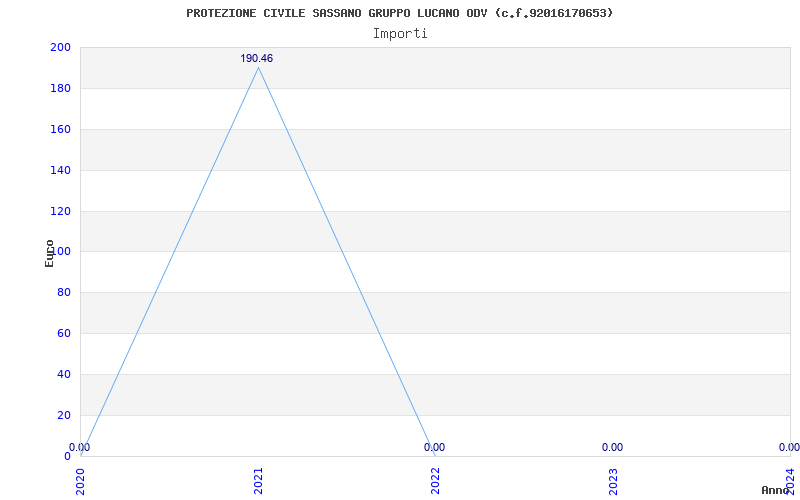Click the 0.00 label above 2020

[x=80, y=447]
